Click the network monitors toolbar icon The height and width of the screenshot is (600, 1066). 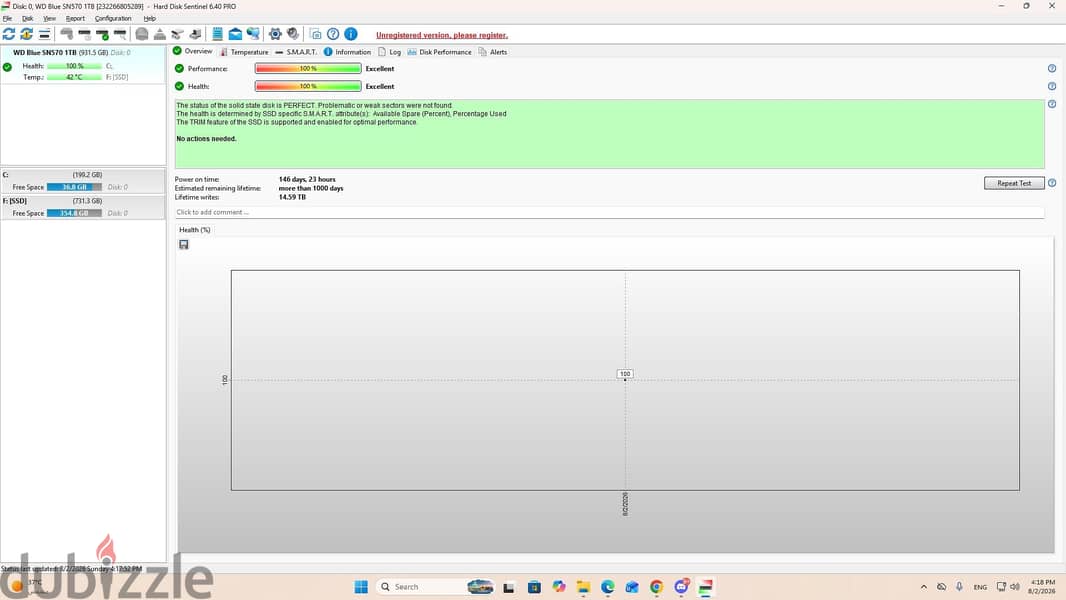[253, 34]
